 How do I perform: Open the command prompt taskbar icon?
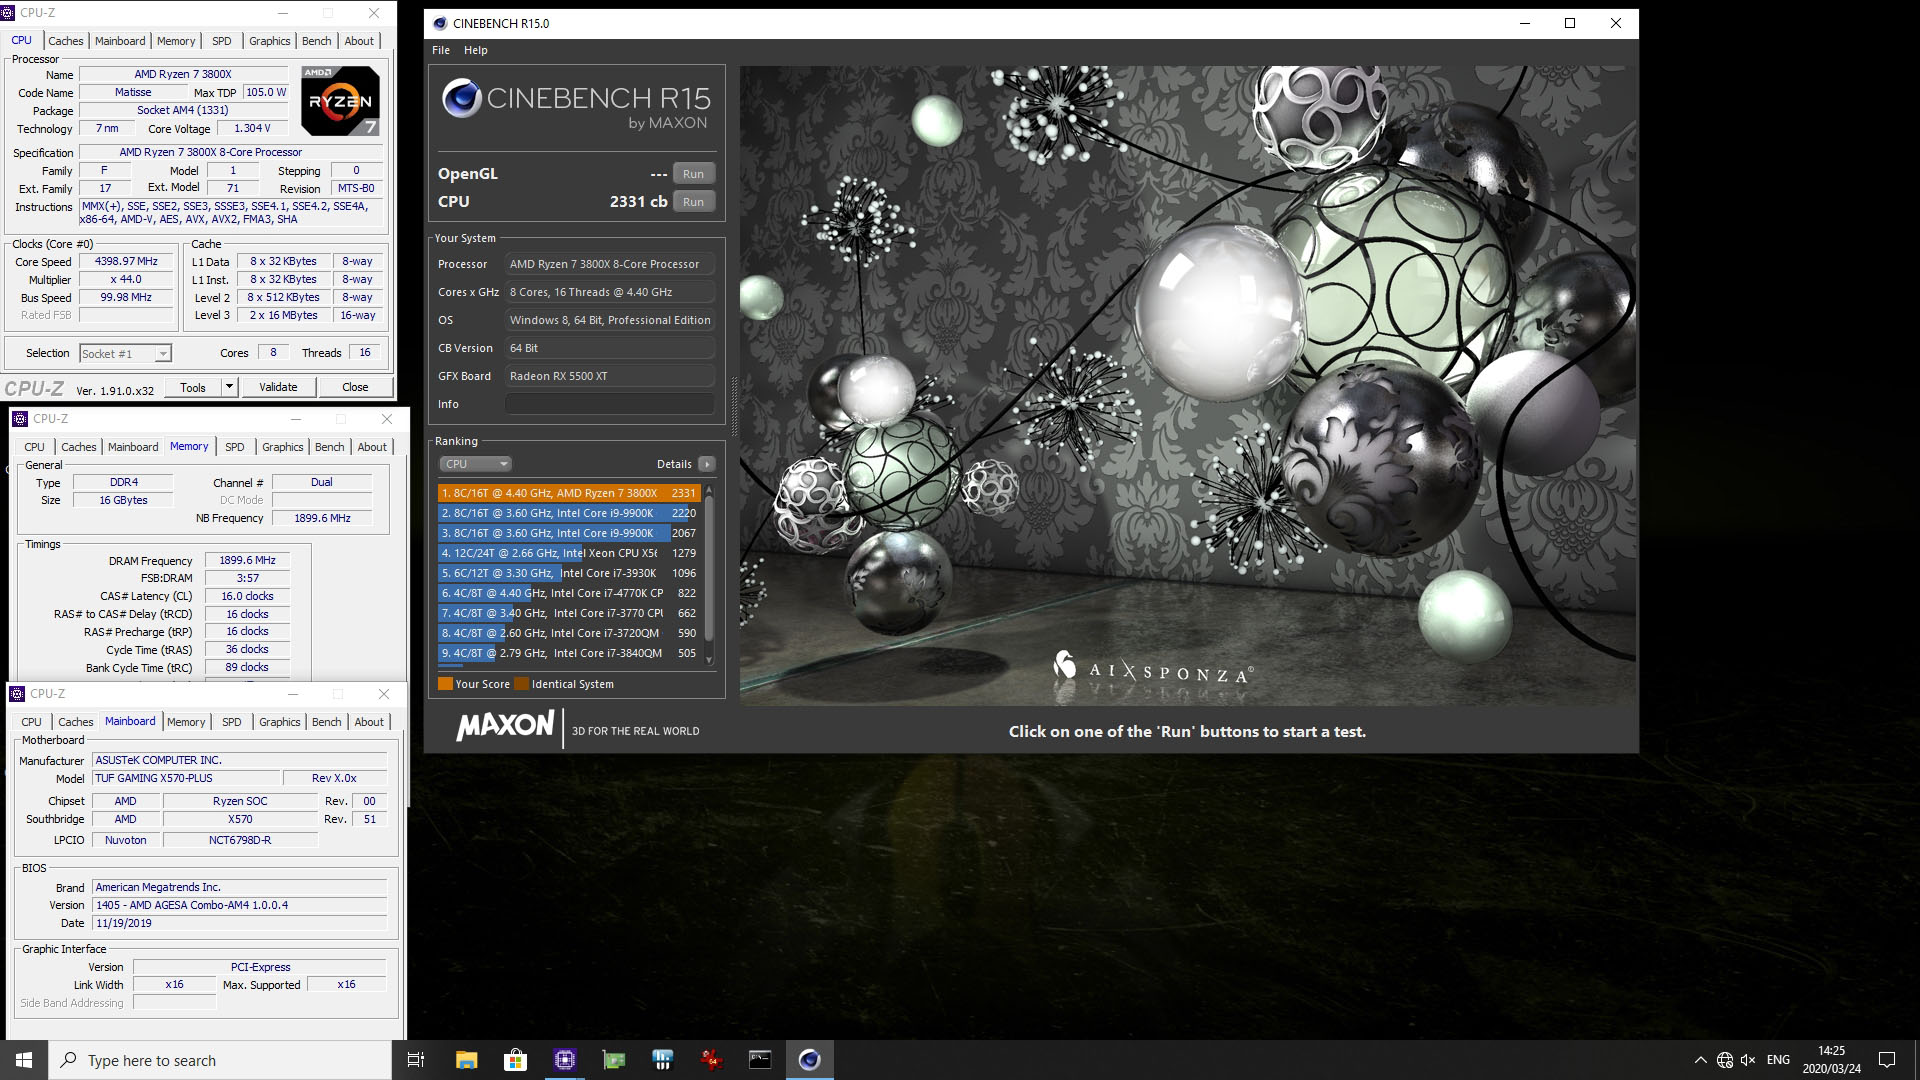pyautogui.click(x=760, y=1060)
